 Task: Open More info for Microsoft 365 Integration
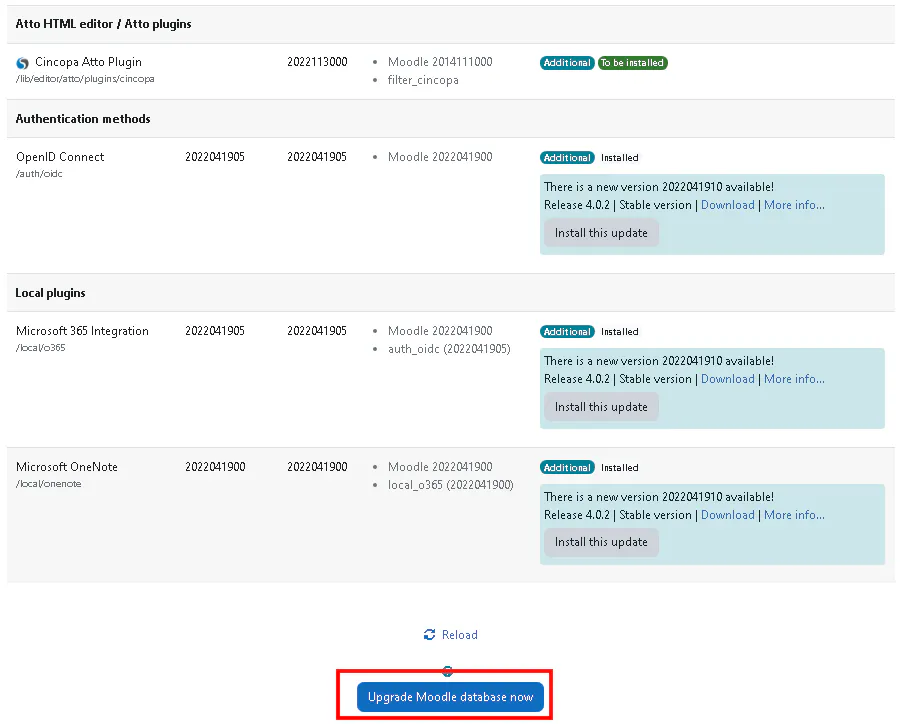[x=794, y=379]
